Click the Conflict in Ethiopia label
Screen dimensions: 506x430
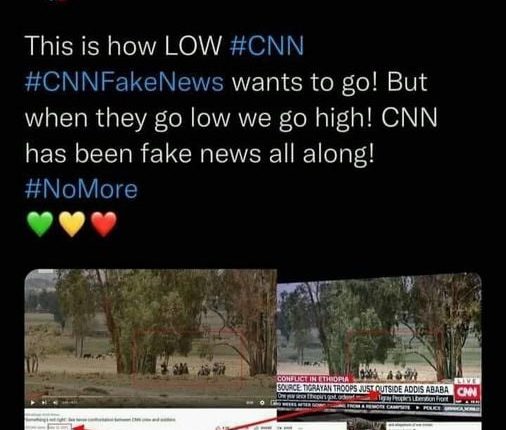tap(313, 379)
